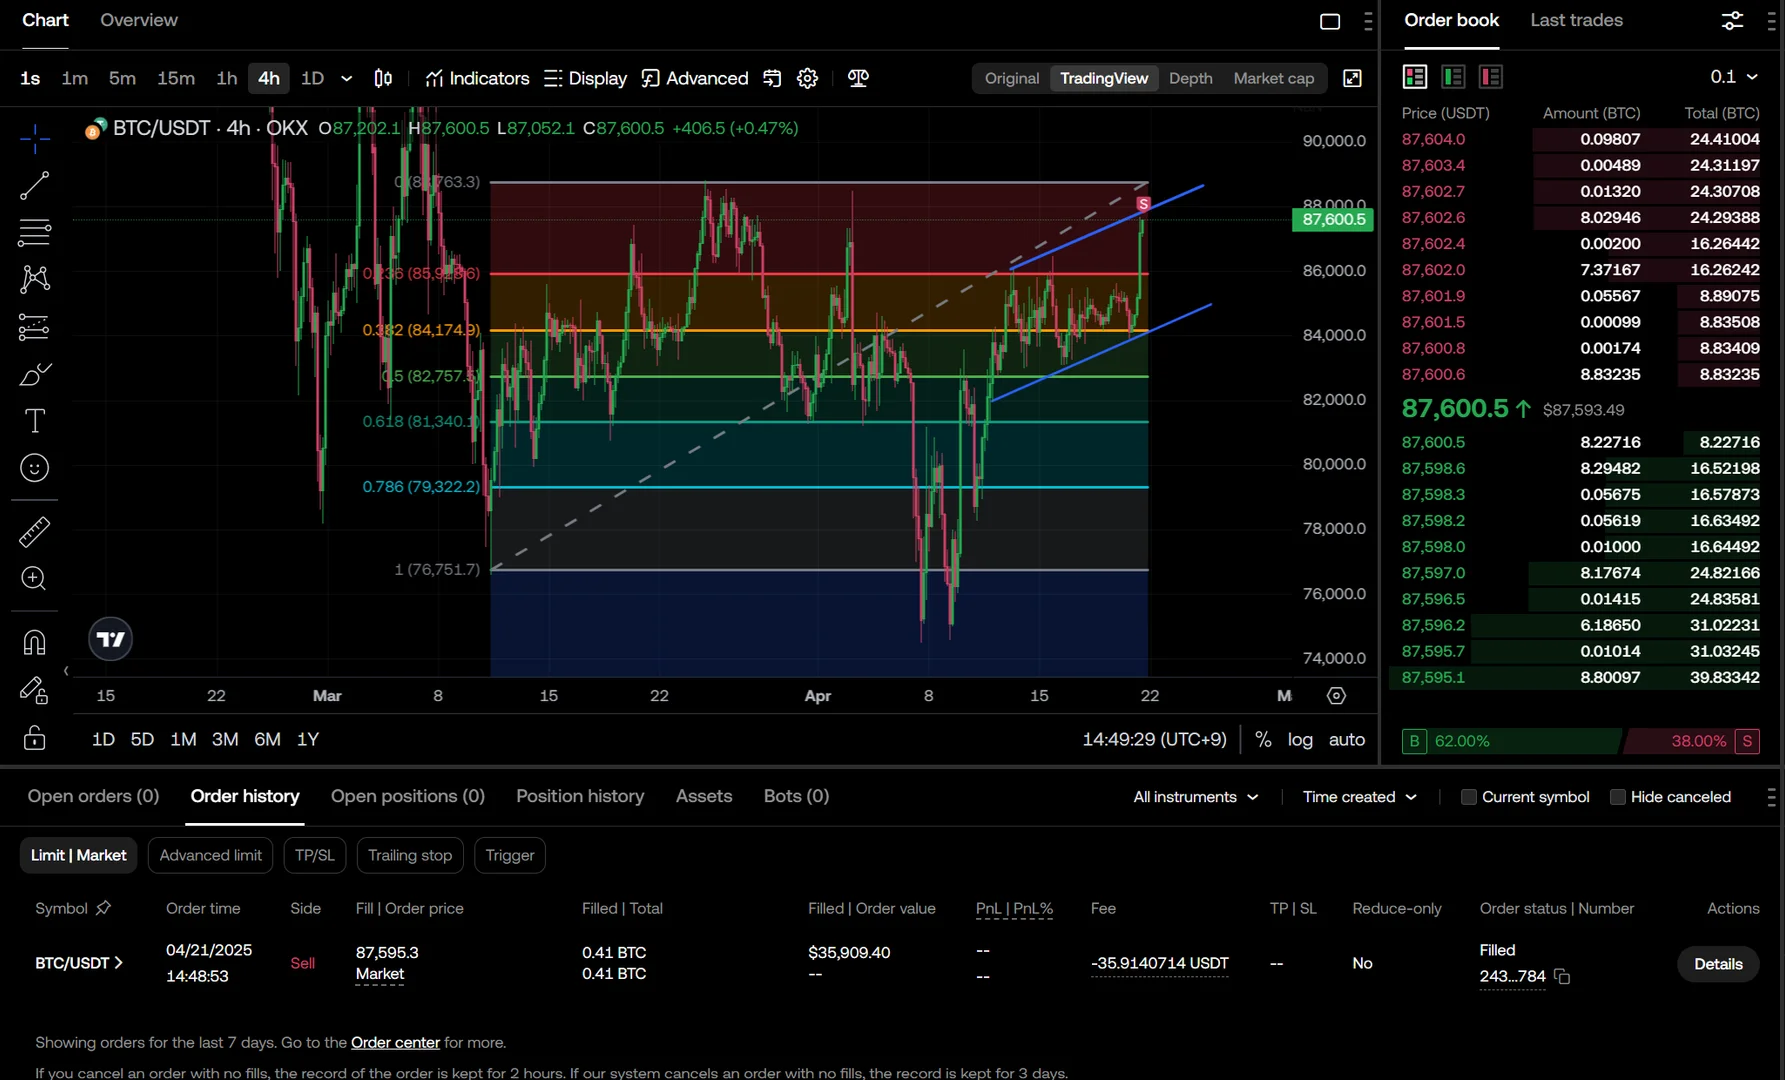Screen dimensions: 1785x1080
Task: Switch to the Last trades tab
Action: (x=1576, y=20)
